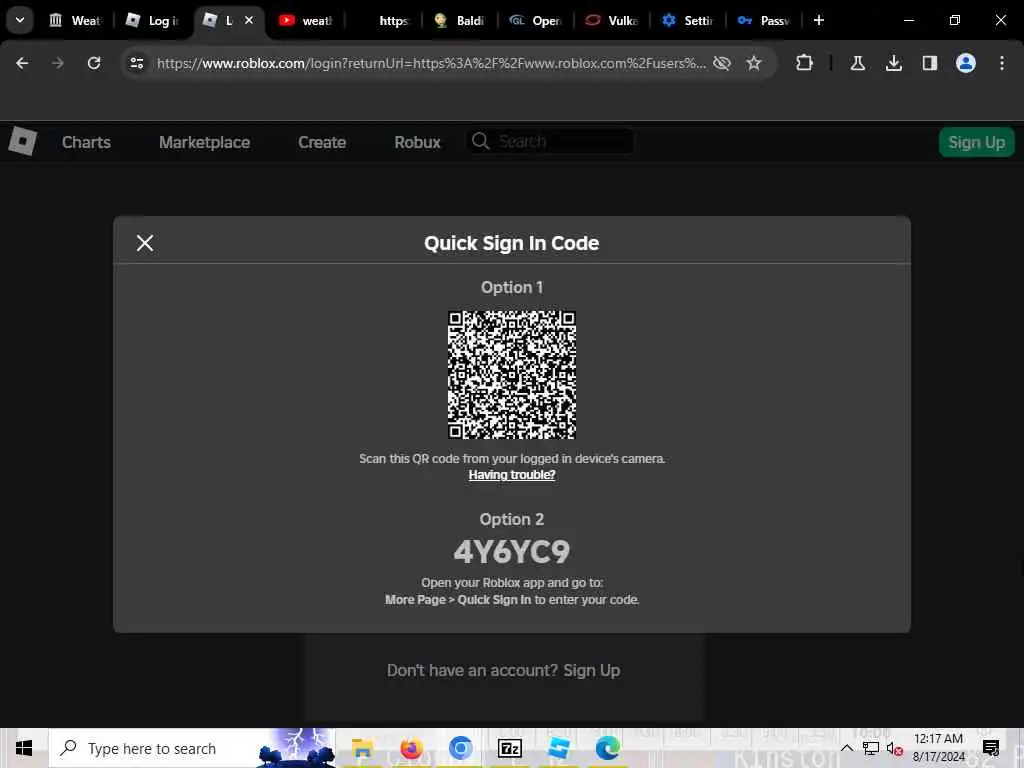Image resolution: width=1024 pixels, height=768 pixels.
Task: Switch to the Baldi tab
Action: (459, 20)
